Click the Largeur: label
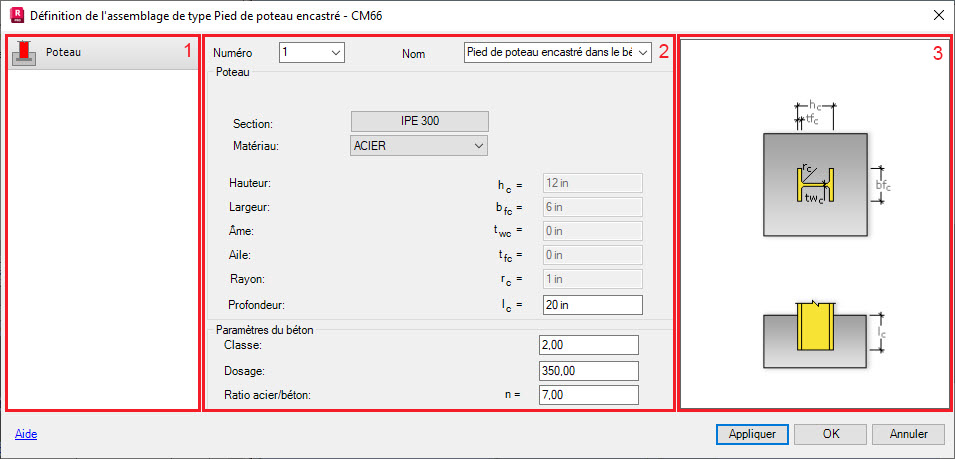 249,206
